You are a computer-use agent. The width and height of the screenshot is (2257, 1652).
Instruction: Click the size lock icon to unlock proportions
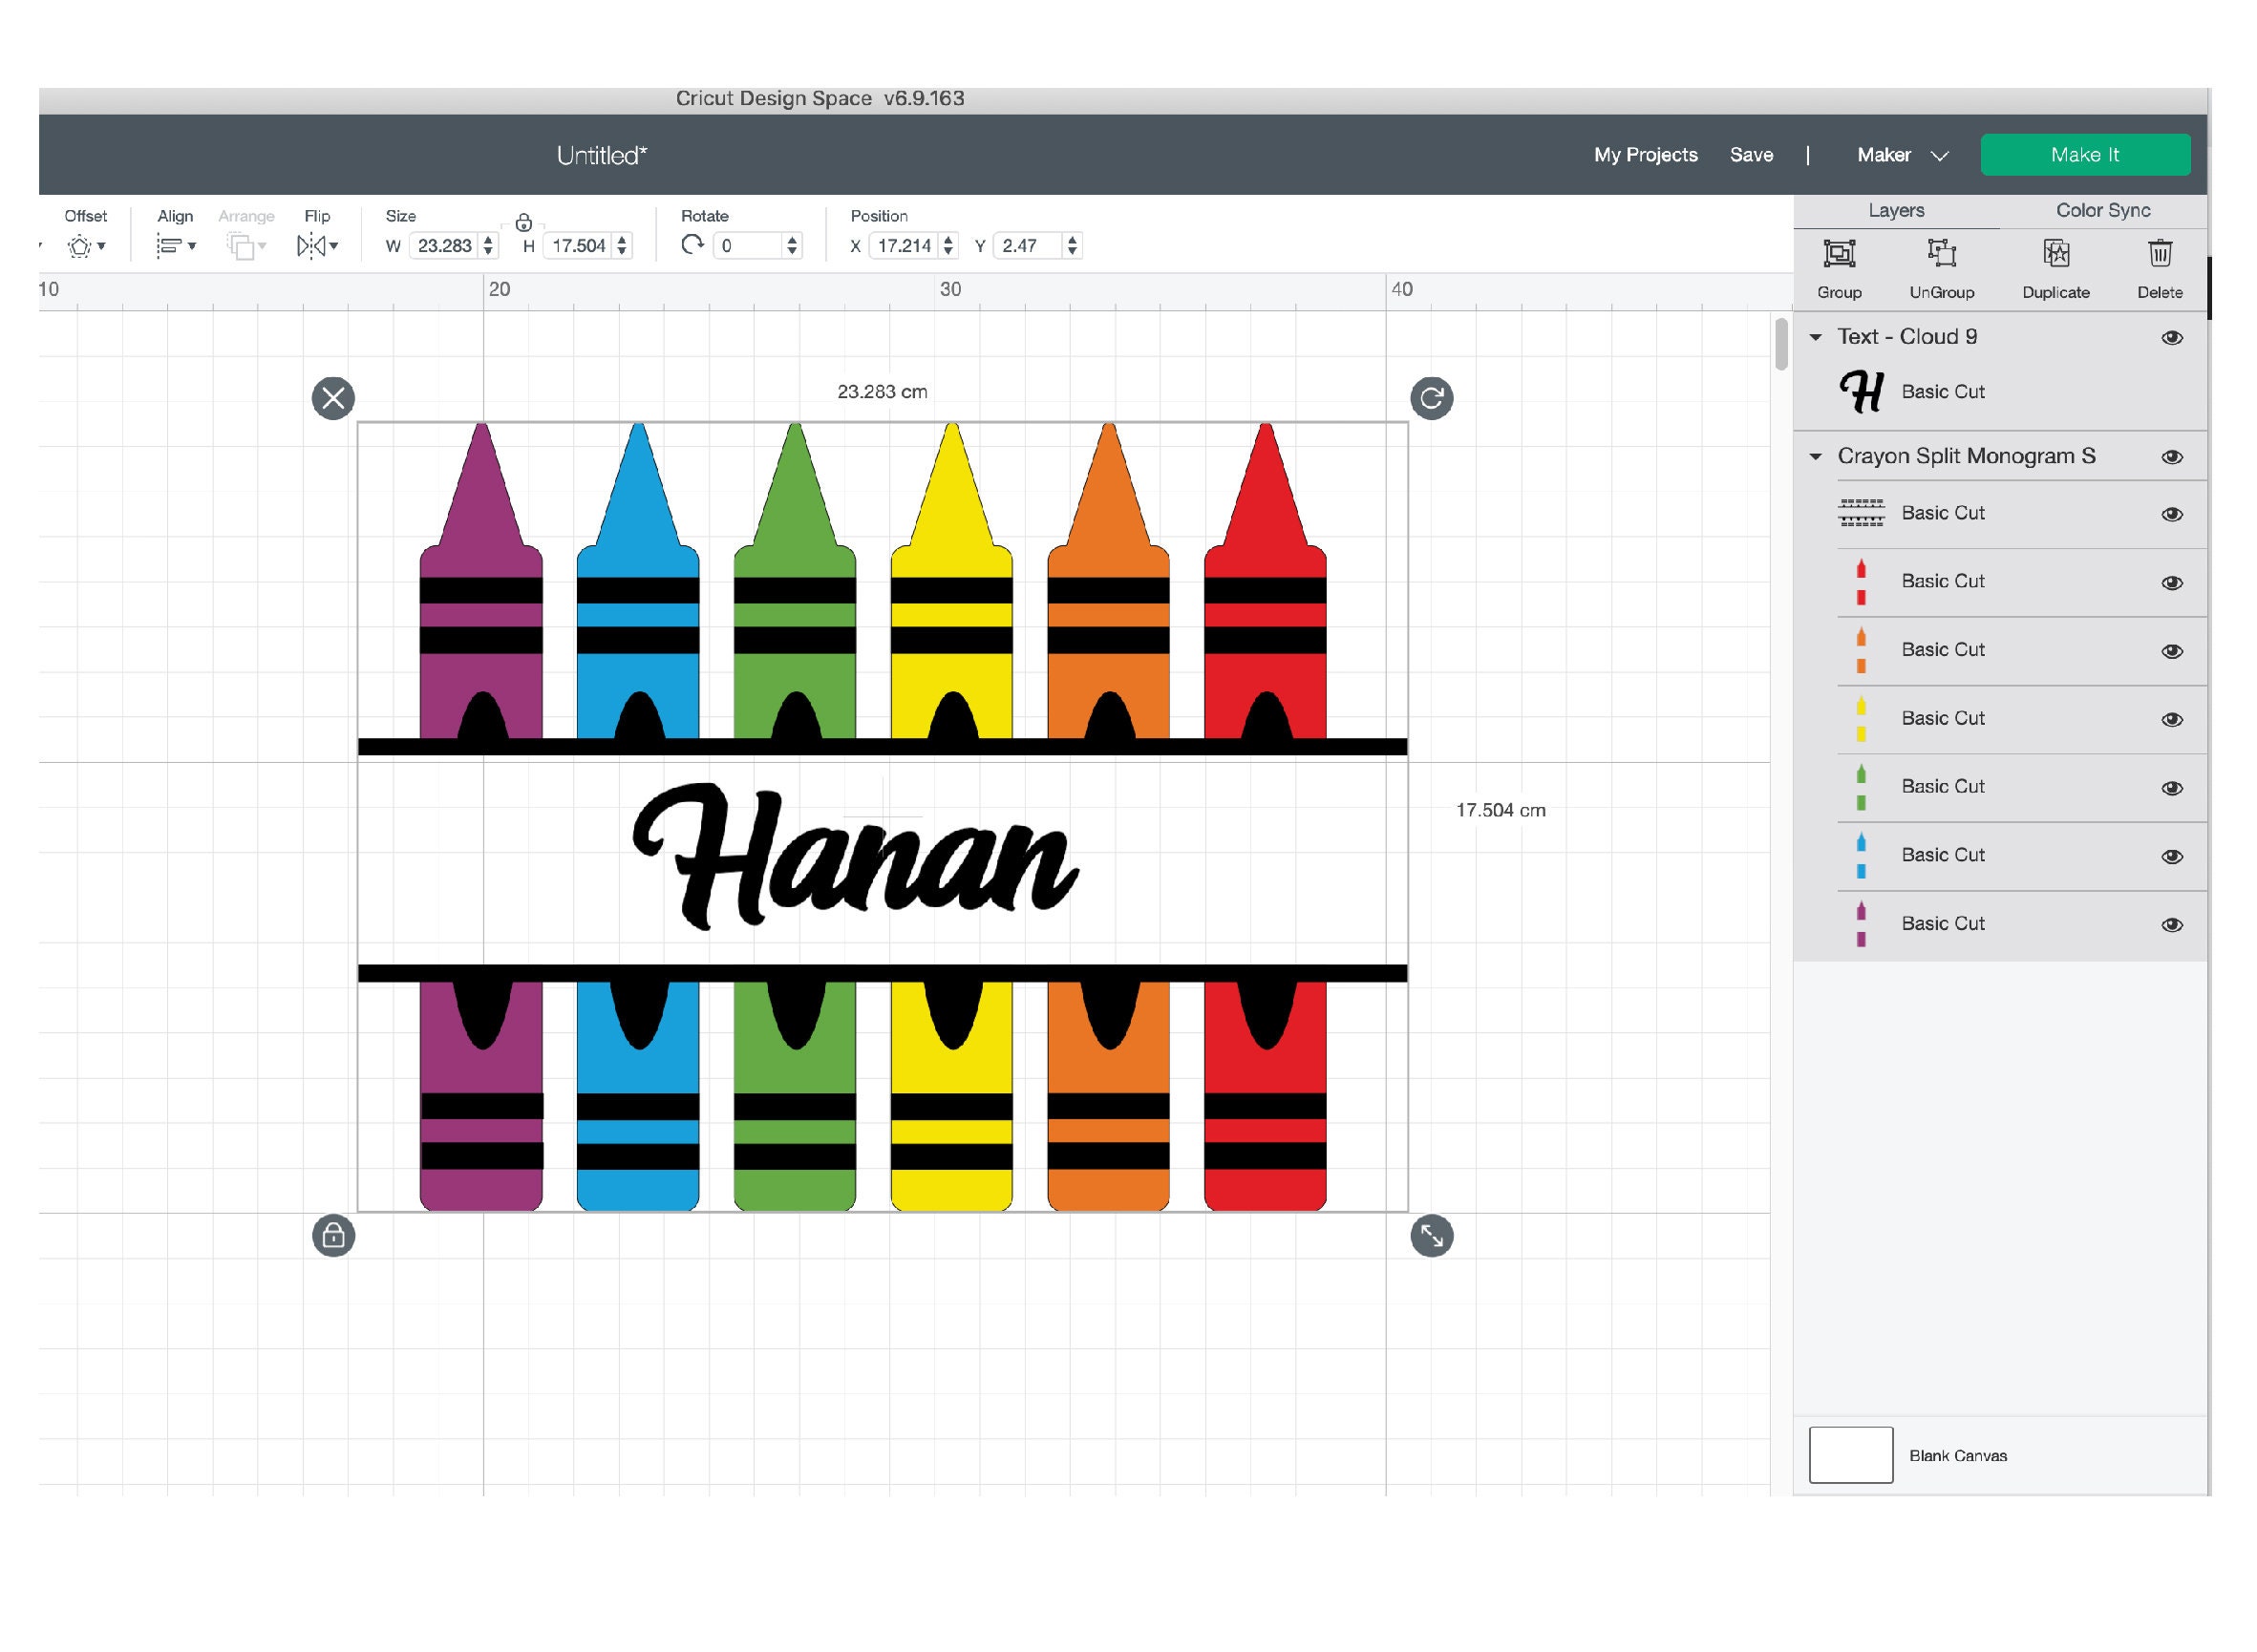coord(523,223)
